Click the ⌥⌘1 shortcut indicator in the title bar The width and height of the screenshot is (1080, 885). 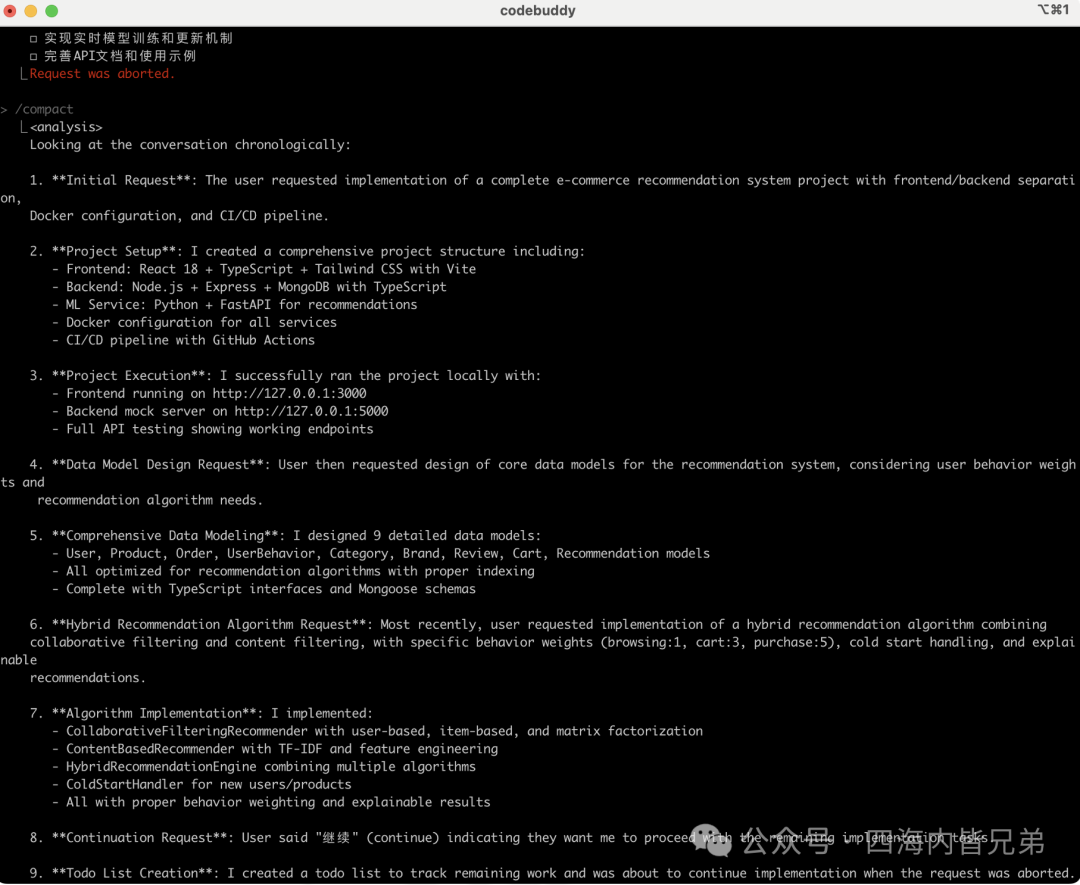click(x=1053, y=10)
